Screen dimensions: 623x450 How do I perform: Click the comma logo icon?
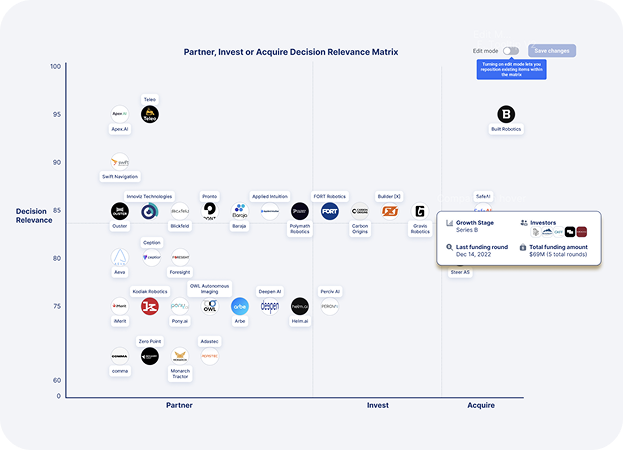tap(120, 356)
